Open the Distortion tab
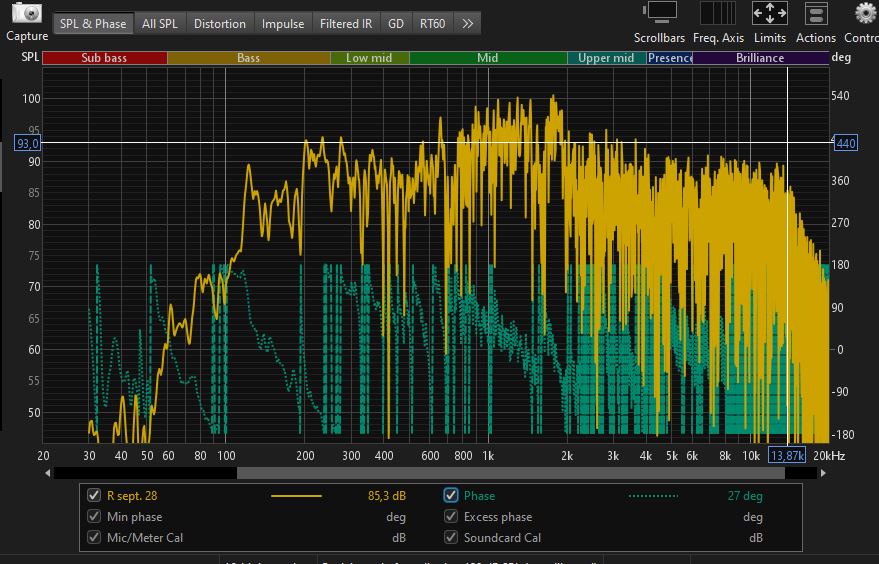Screen dimensions: 879x564 point(220,23)
